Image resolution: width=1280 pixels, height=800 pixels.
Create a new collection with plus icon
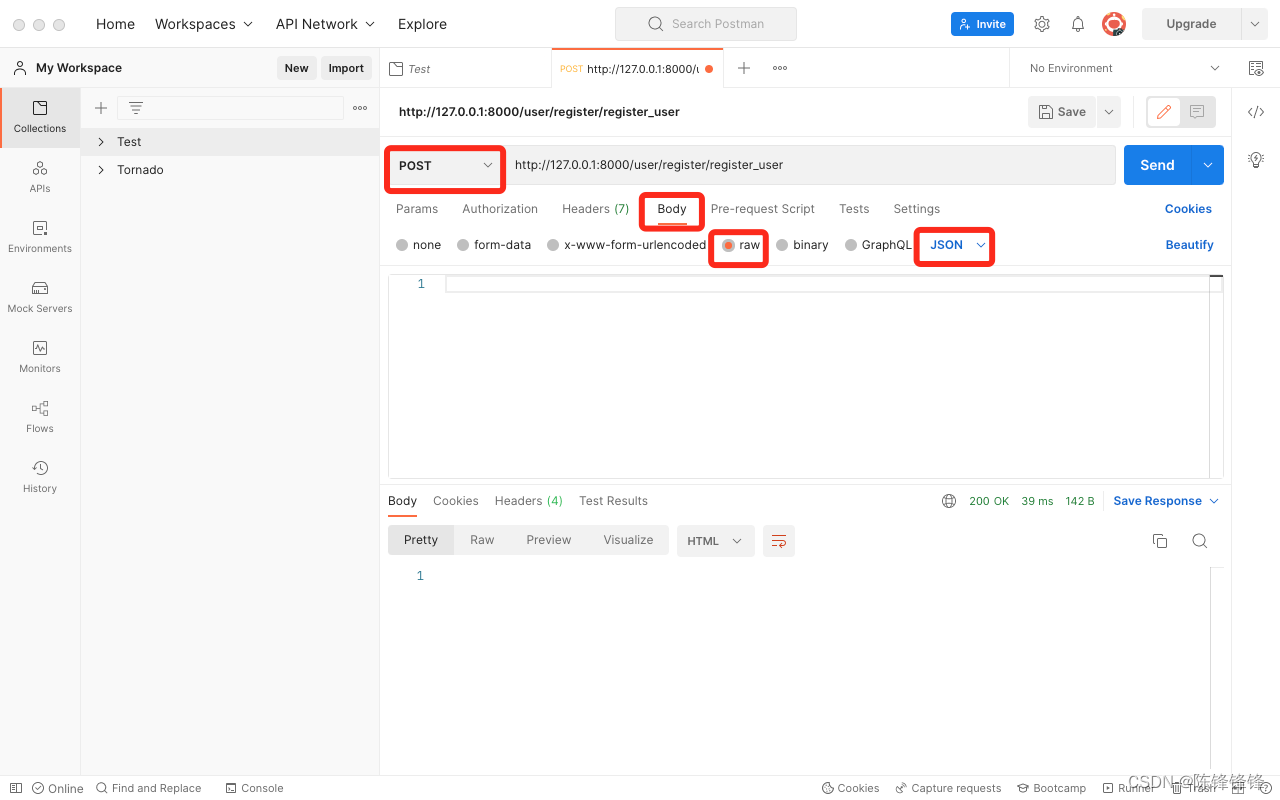[x=100, y=108]
